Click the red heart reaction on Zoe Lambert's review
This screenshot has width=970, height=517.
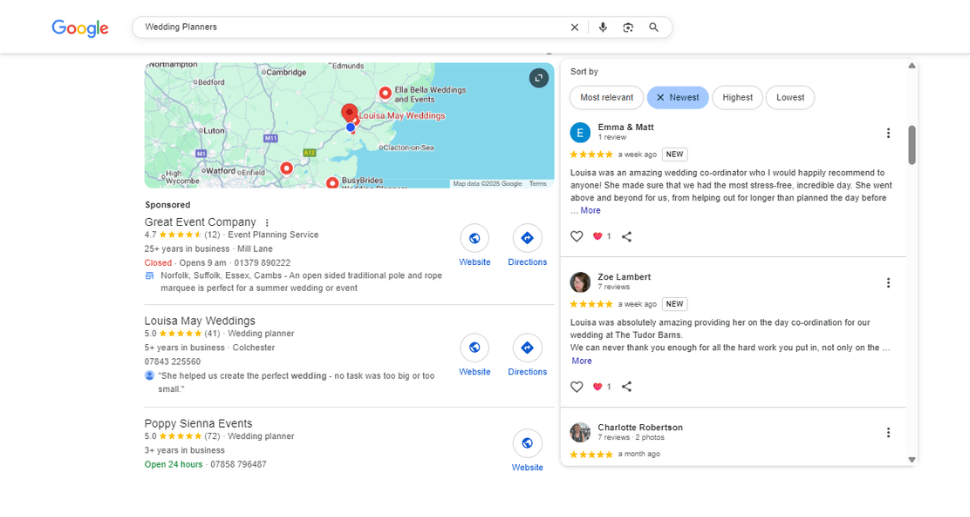[598, 387]
